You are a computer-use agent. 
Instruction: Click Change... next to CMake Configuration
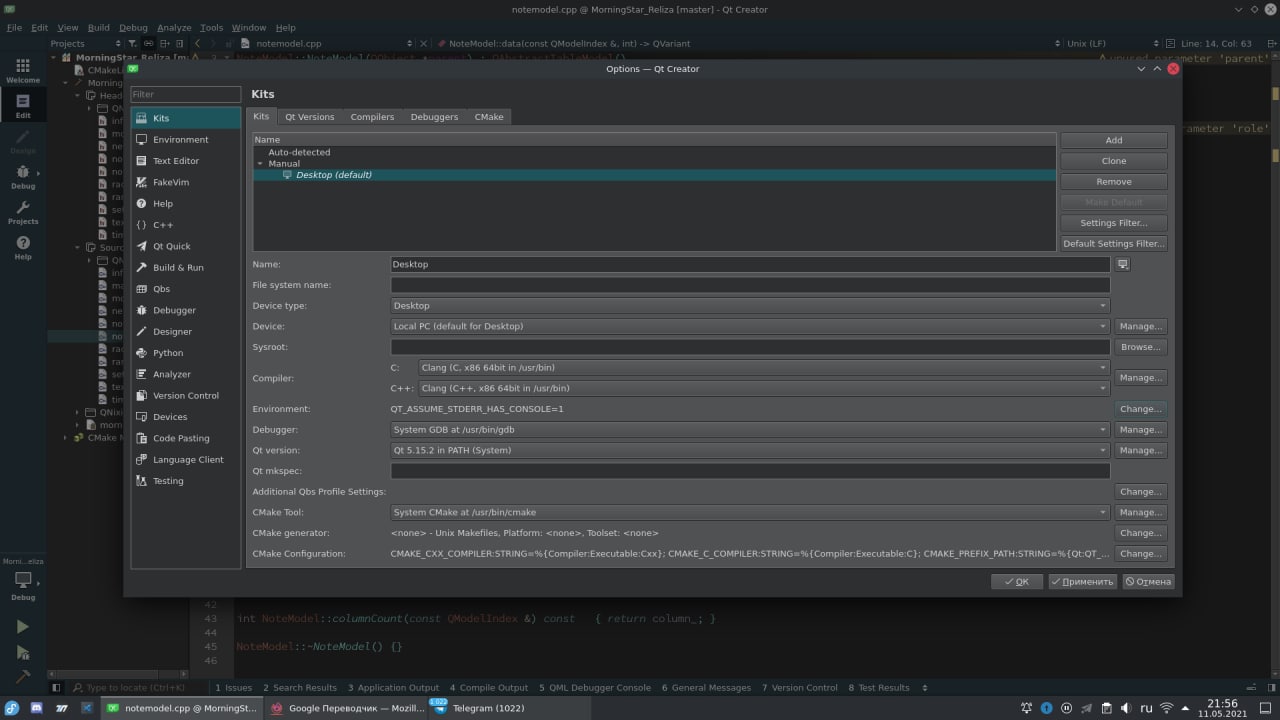(x=1140, y=553)
